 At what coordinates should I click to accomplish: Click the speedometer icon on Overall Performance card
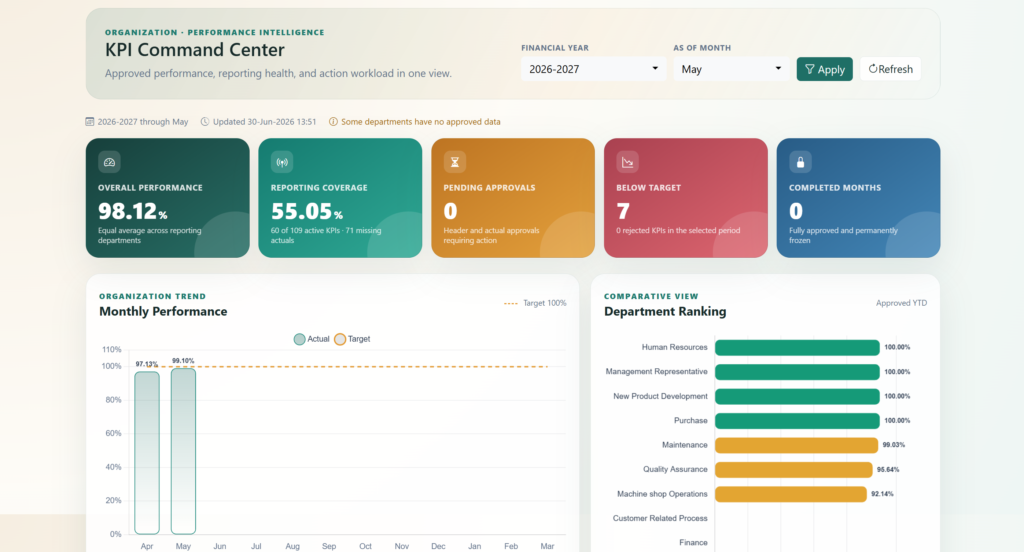coord(109,162)
